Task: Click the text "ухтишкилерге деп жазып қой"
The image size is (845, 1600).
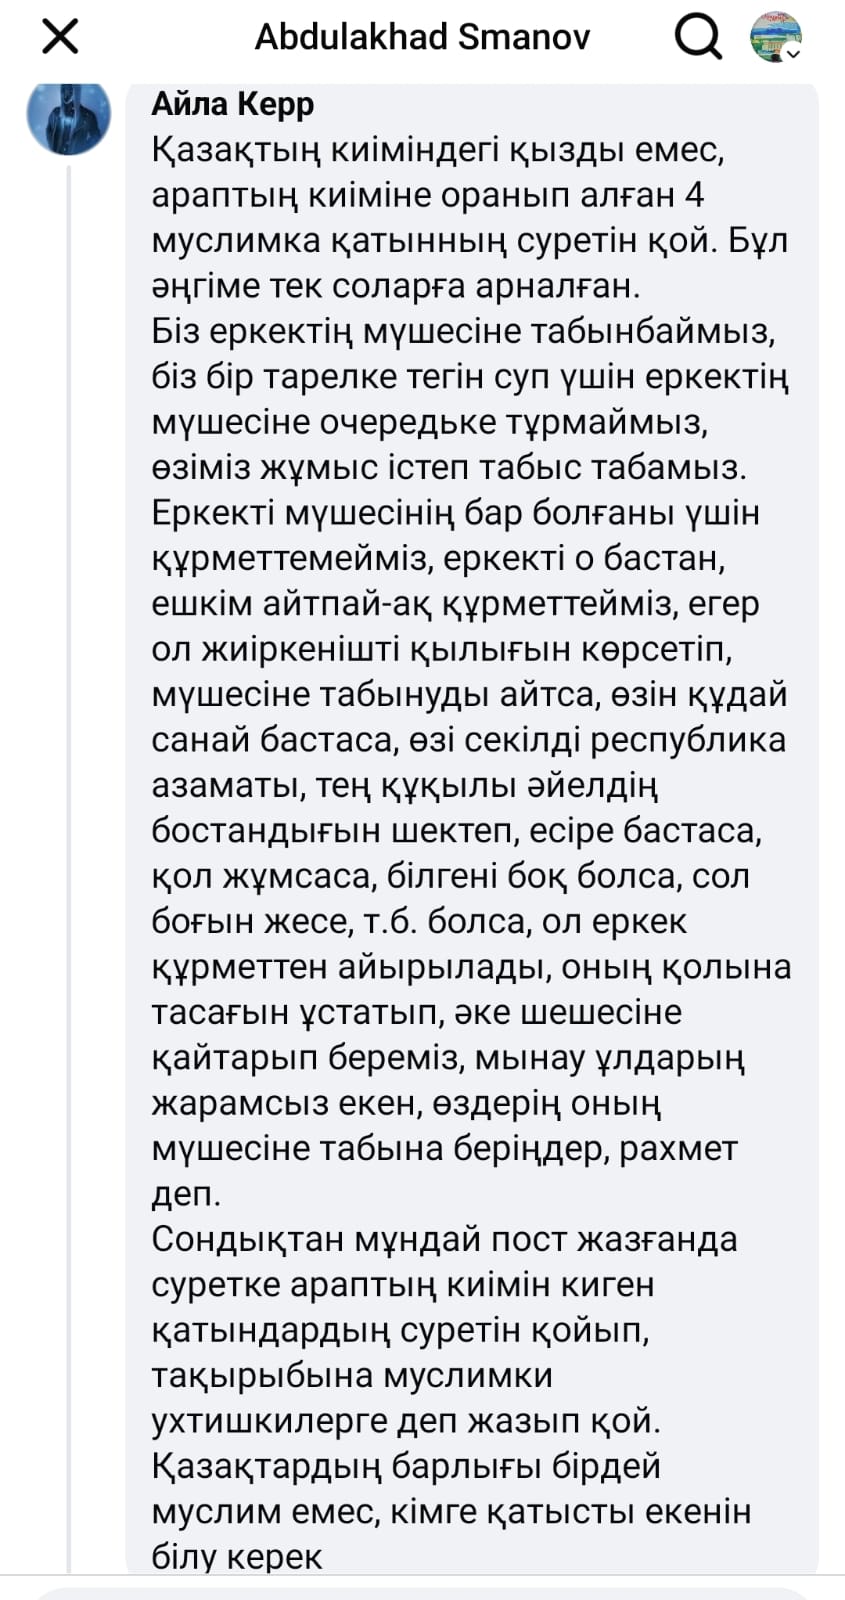Action: point(406,1420)
